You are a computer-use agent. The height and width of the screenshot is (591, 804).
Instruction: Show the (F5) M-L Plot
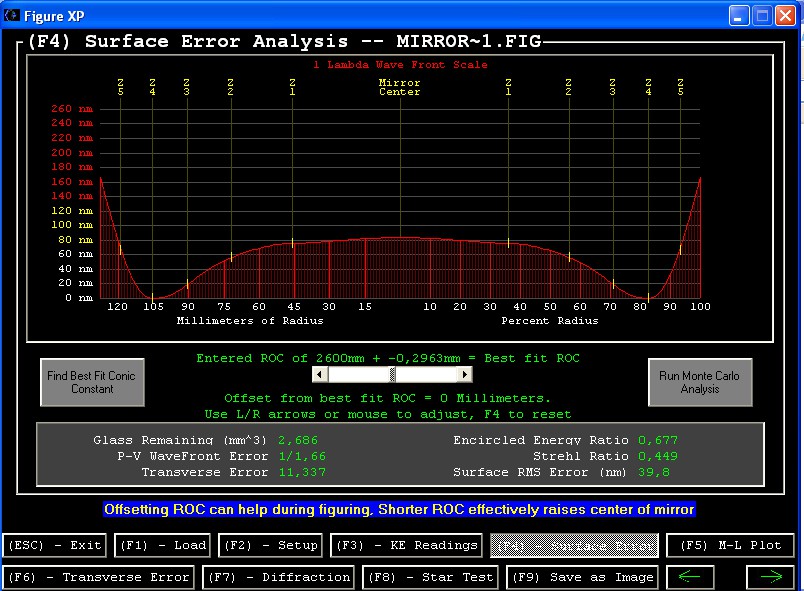(730, 545)
